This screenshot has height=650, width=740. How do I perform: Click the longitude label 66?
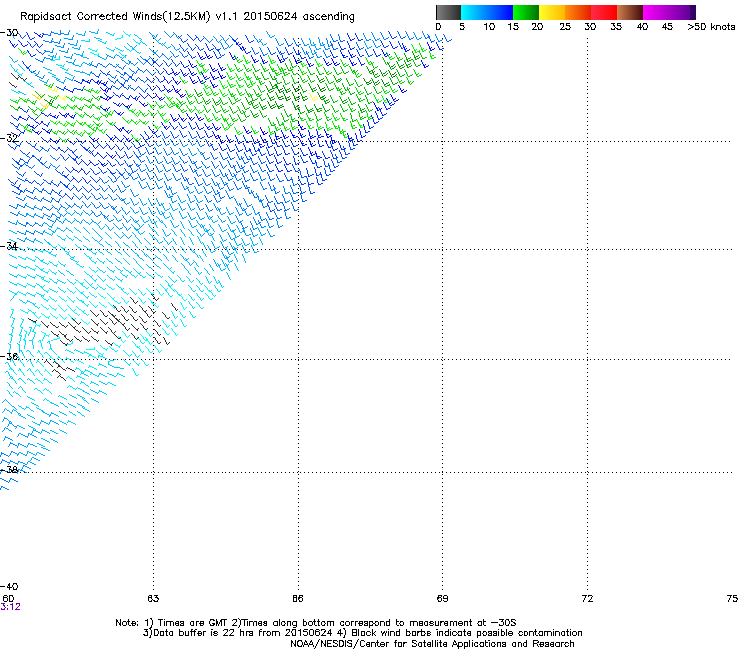tap(298, 599)
